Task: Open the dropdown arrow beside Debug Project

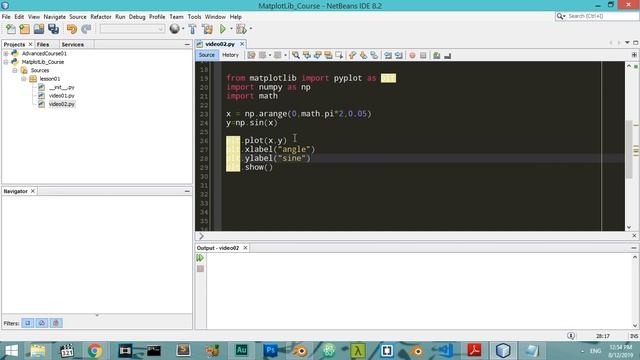Action: 251,29
